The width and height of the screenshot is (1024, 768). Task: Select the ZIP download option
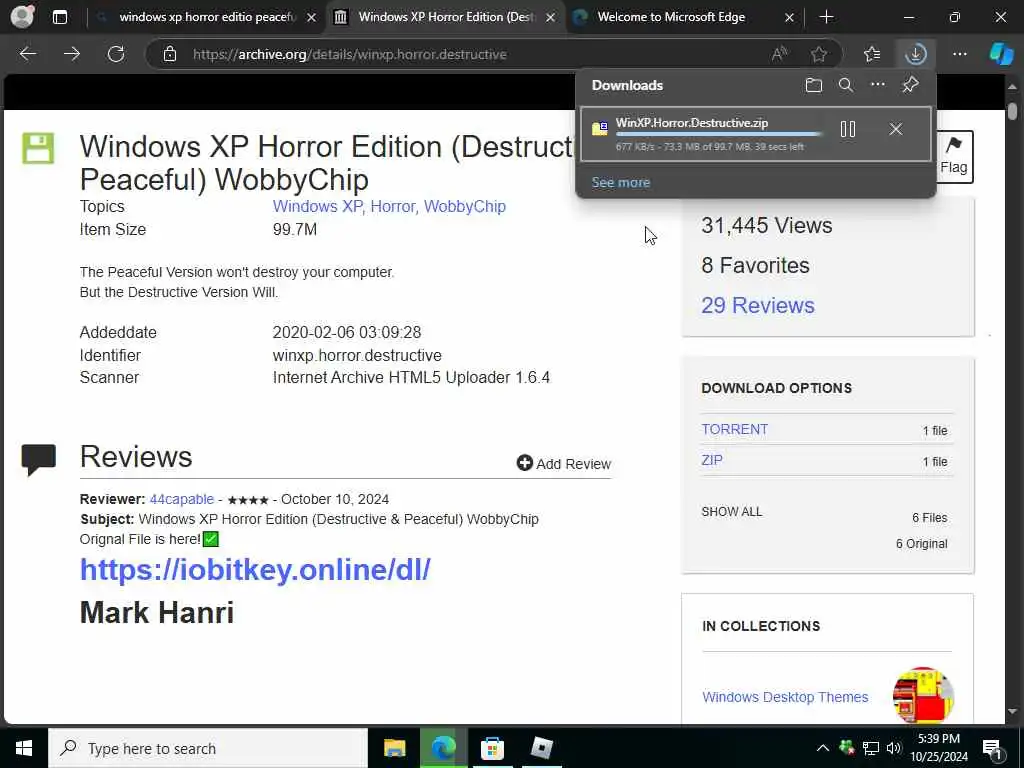point(712,460)
